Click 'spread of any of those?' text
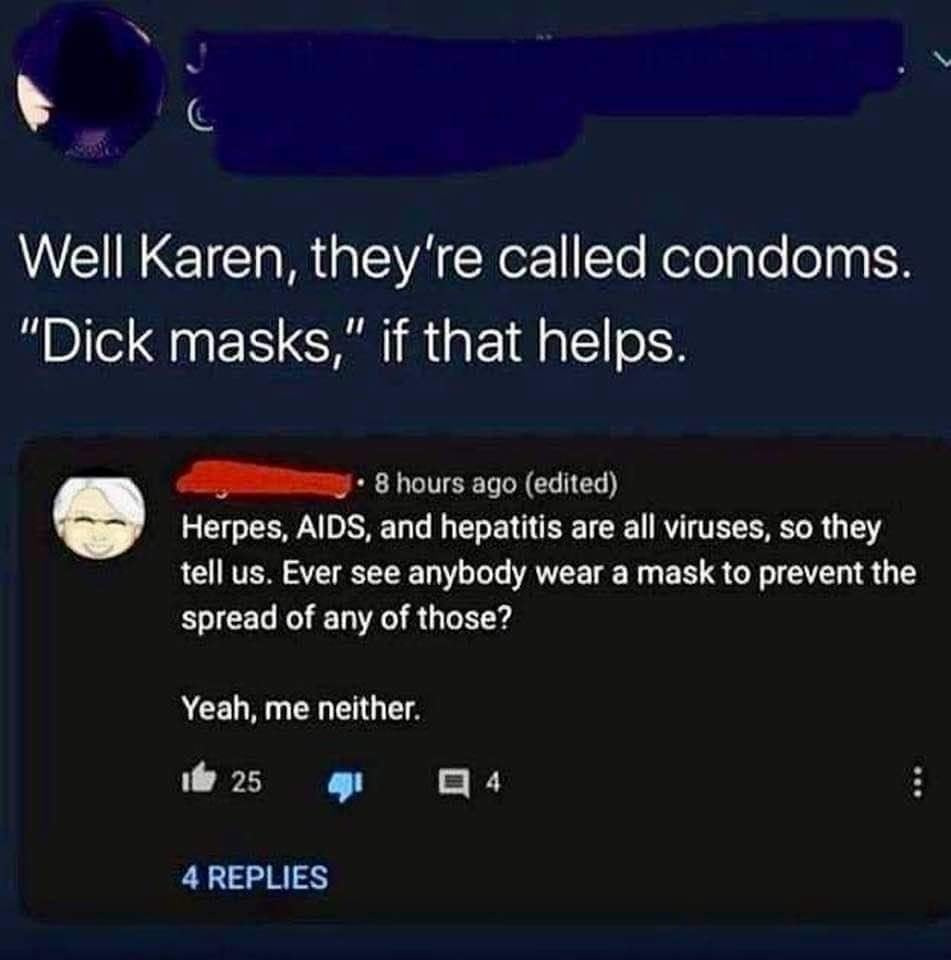This screenshot has width=951, height=960. coord(346,619)
